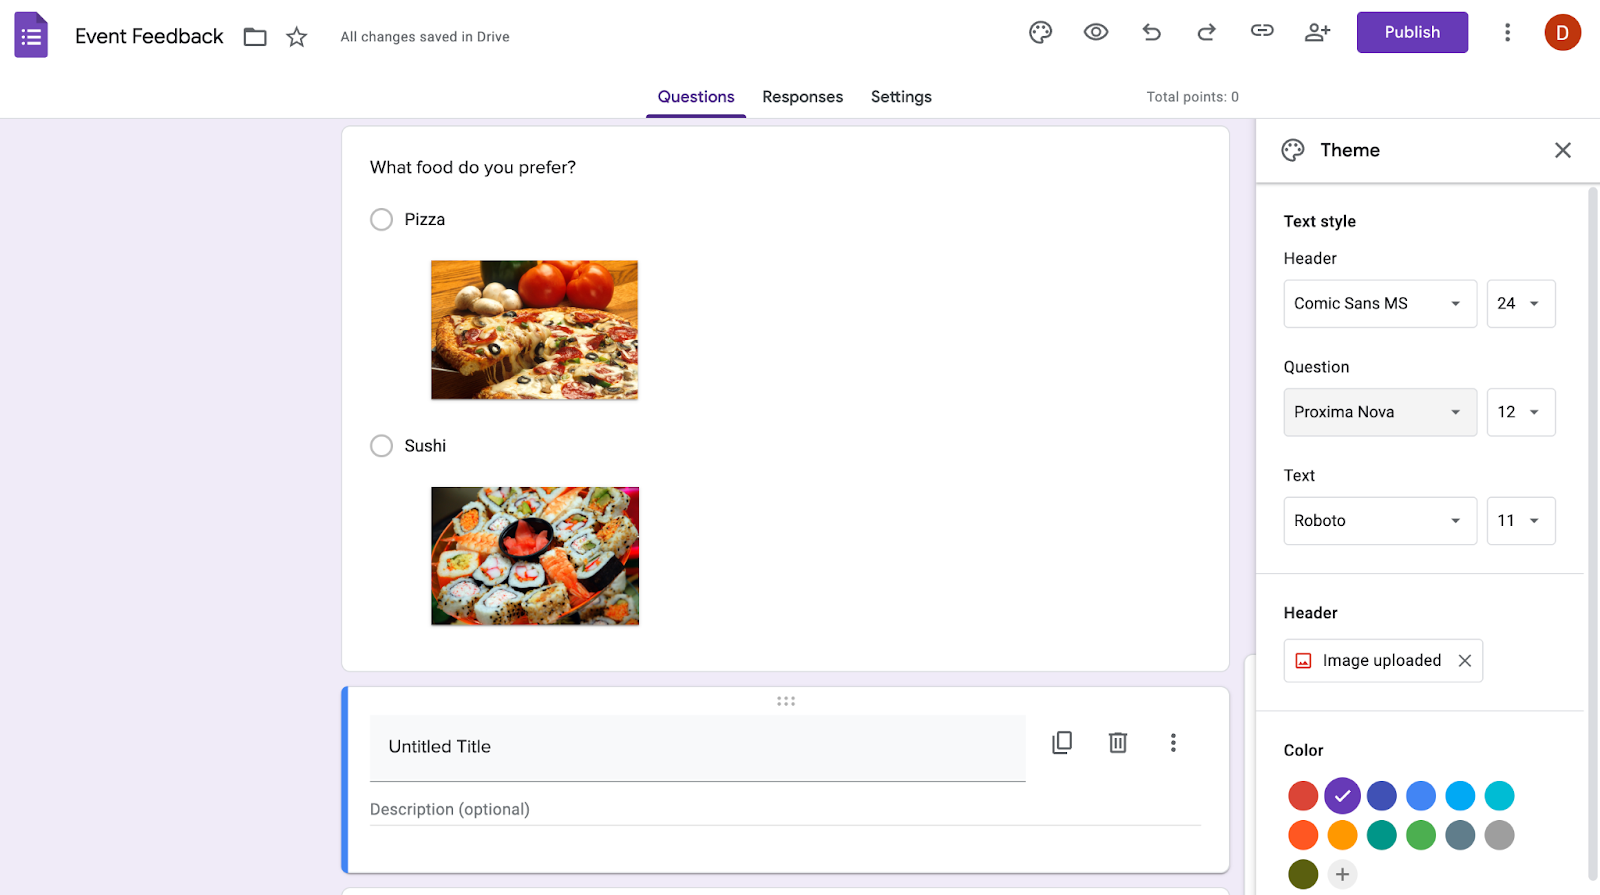Open the theme palette icon in toolbar
Viewport: 1600px width, 895px height.
[1040, 33]
